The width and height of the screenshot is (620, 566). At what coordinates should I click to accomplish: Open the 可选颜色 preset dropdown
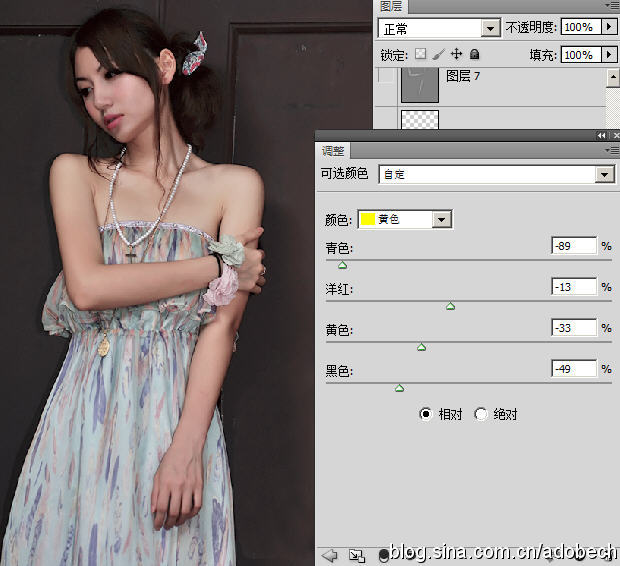(603, 174)
